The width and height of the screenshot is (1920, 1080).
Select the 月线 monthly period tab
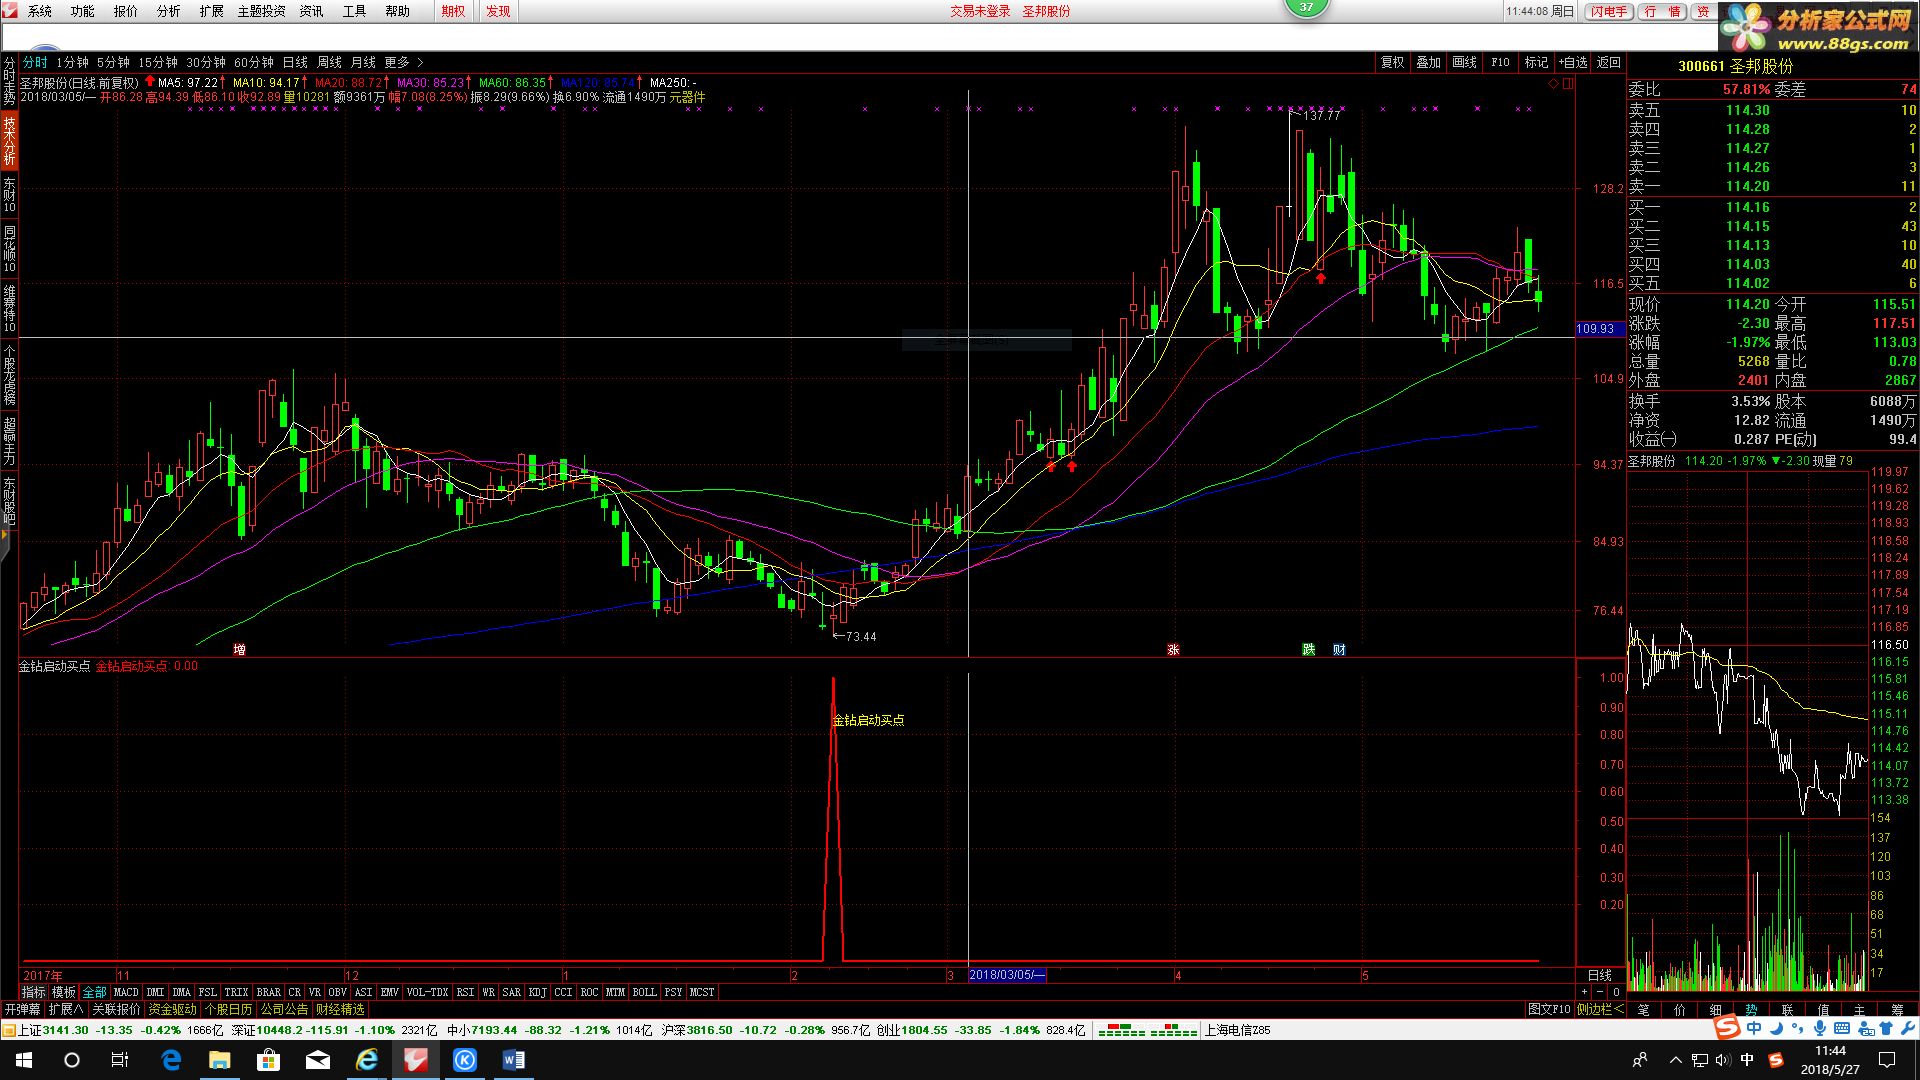363,62
